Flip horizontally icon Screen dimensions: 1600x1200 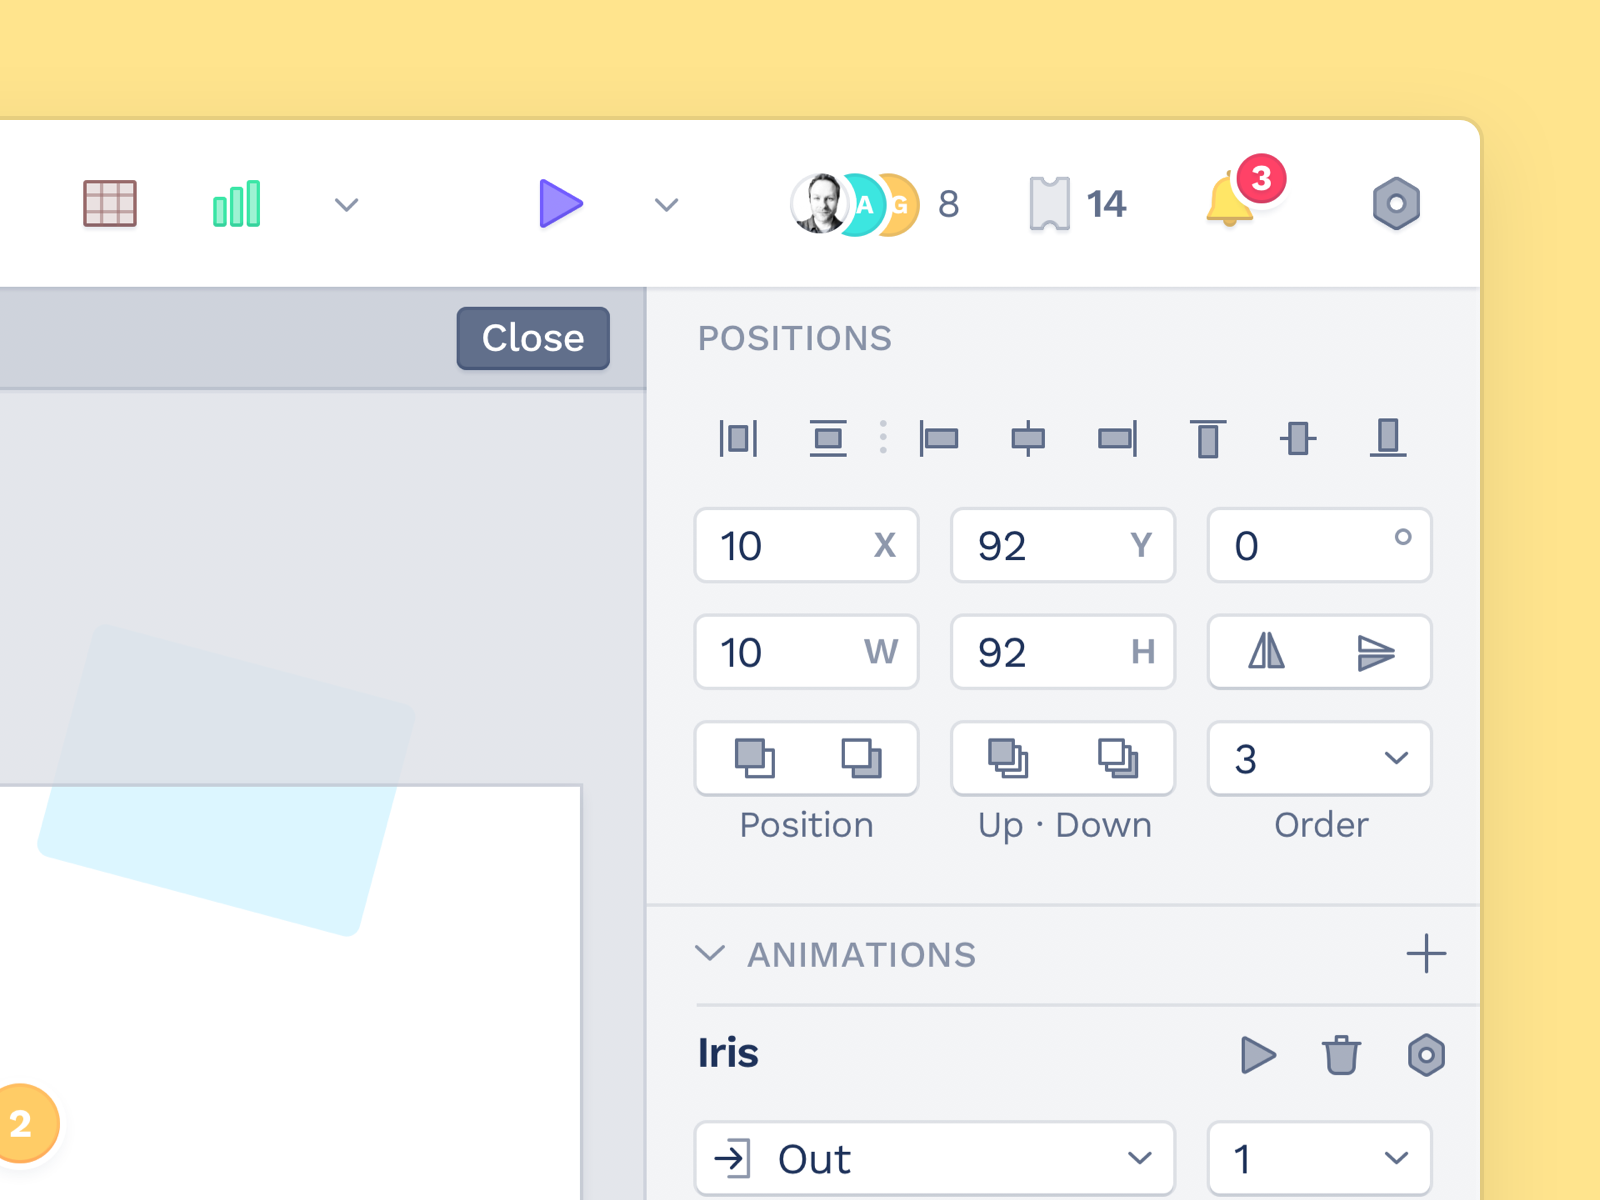point(1266,652)
